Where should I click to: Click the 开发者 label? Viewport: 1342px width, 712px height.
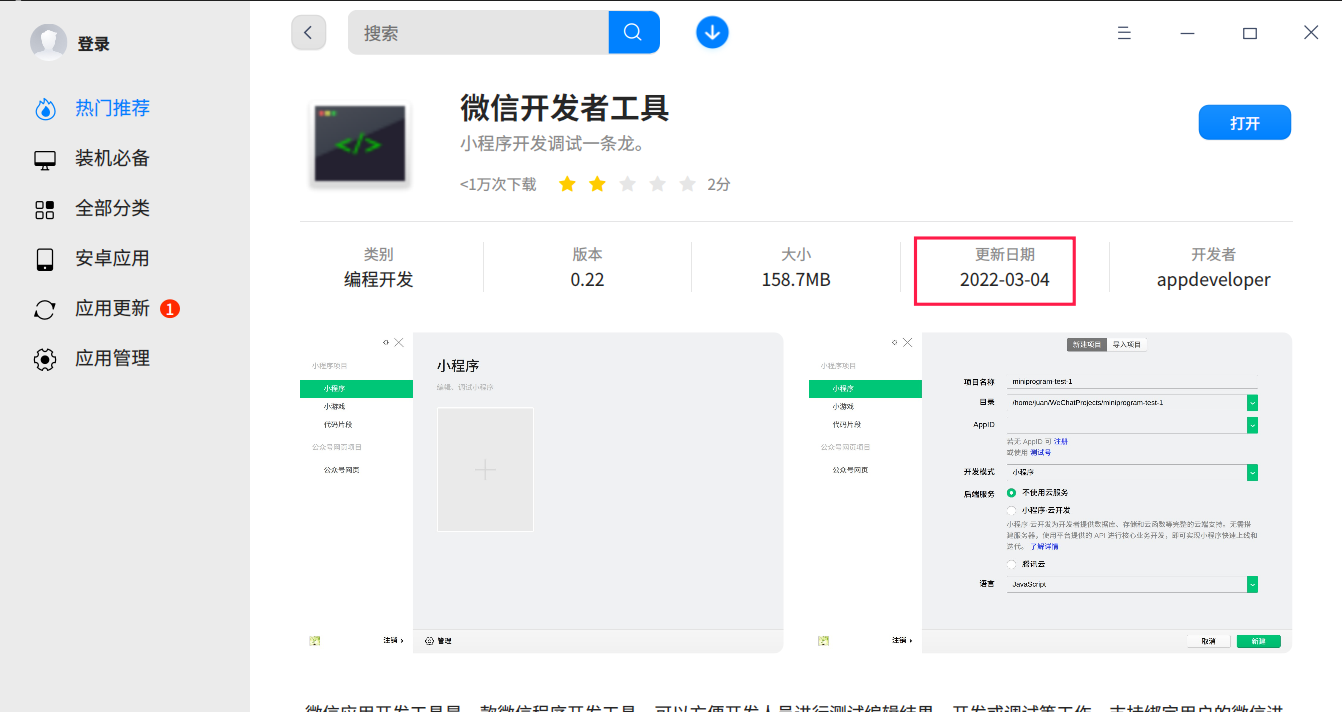coord(1214,255)
